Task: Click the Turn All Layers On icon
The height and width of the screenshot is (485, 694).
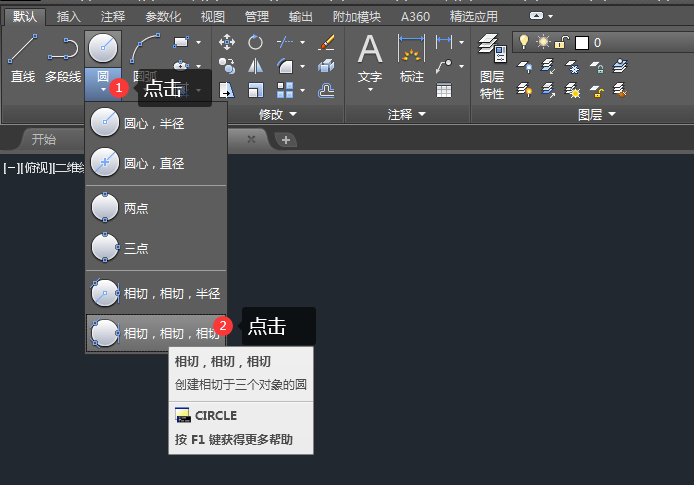Action: pyautogui.click(x=525, y=90)
